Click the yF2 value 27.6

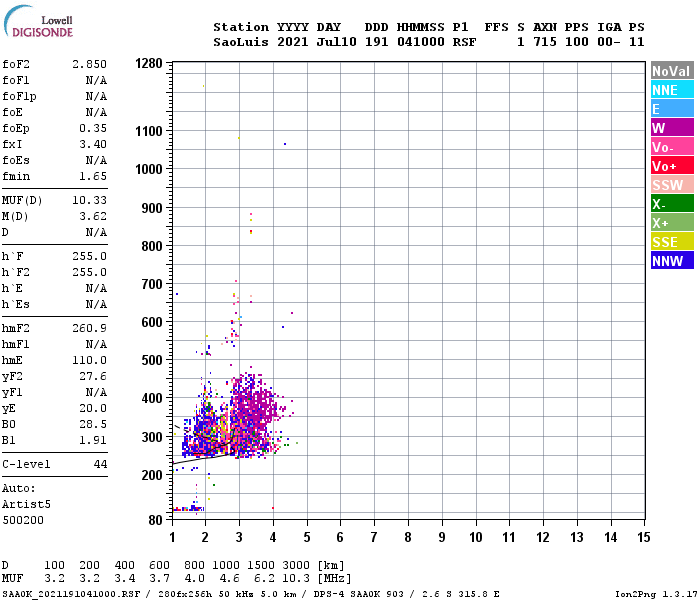click(x=93, y=376)
